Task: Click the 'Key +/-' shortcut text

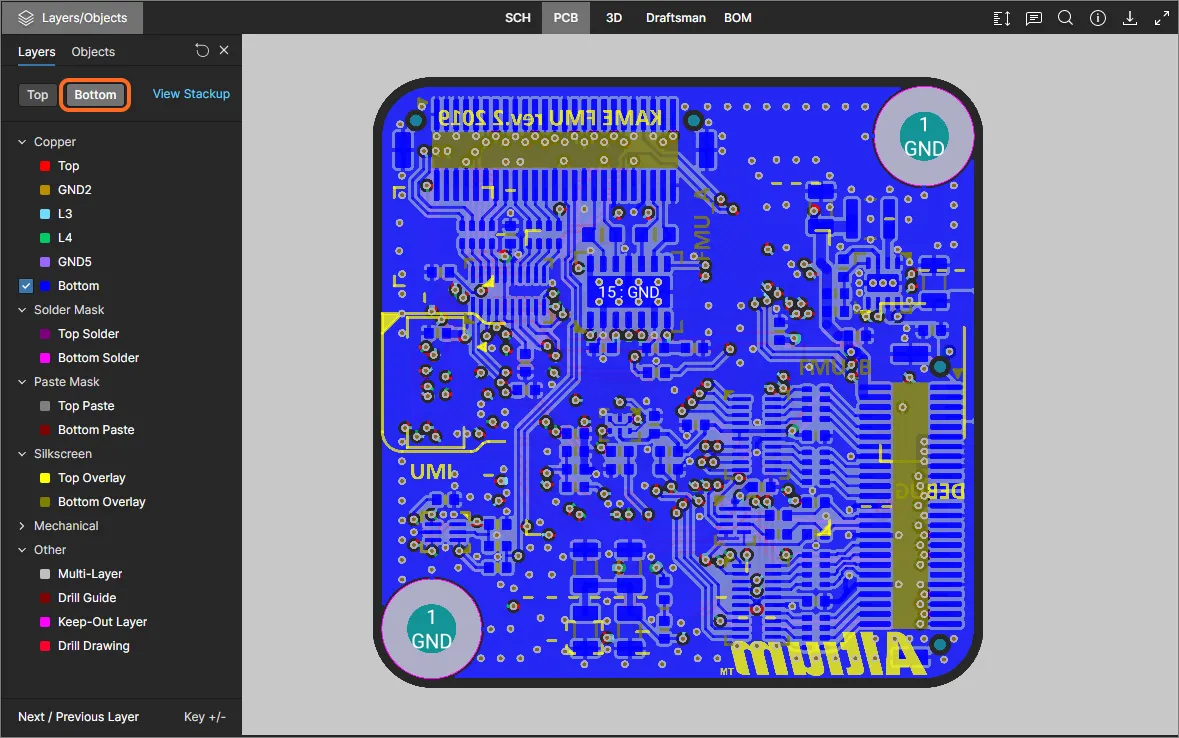Action: (205, 717)
